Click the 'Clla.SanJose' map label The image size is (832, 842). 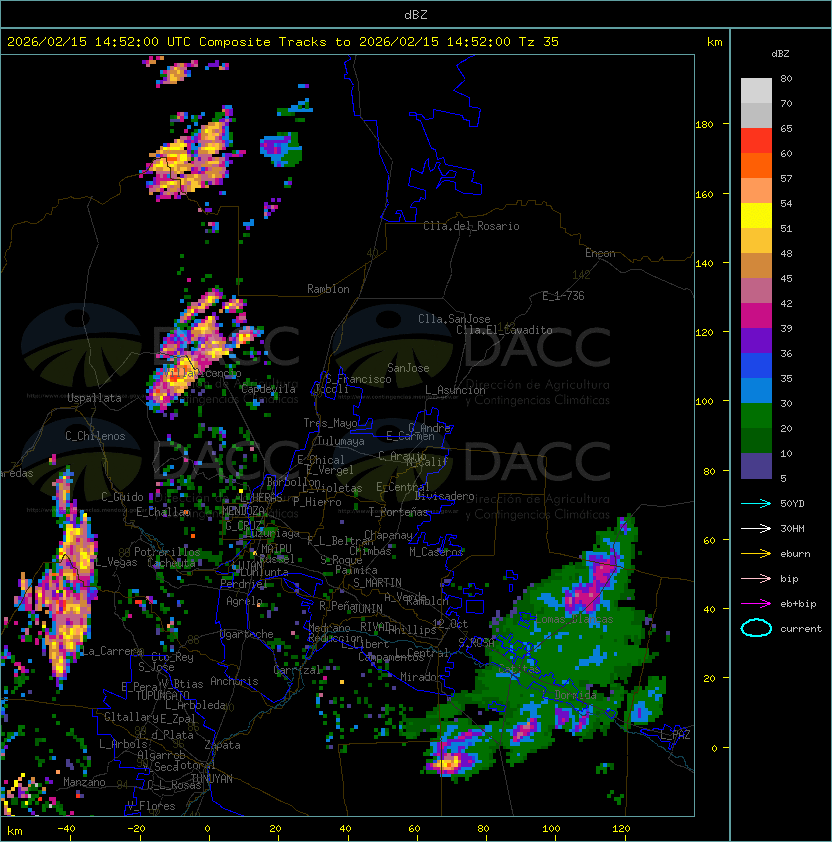click(x=454, y=319)
